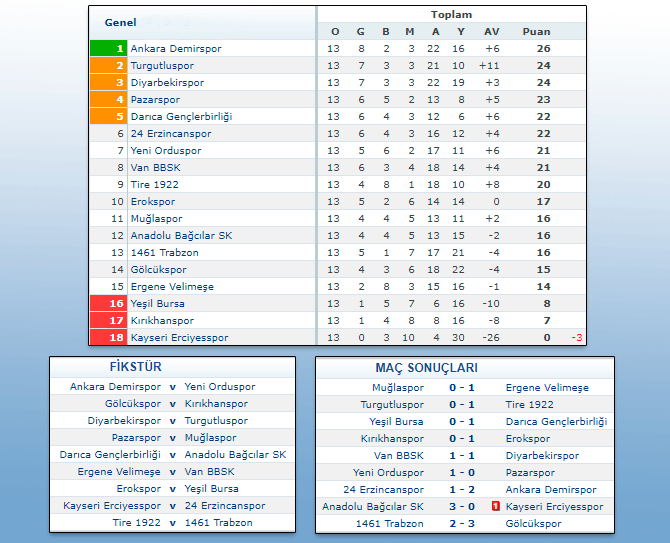
Task: Click the AV column header
Action: tap(491, 32)
